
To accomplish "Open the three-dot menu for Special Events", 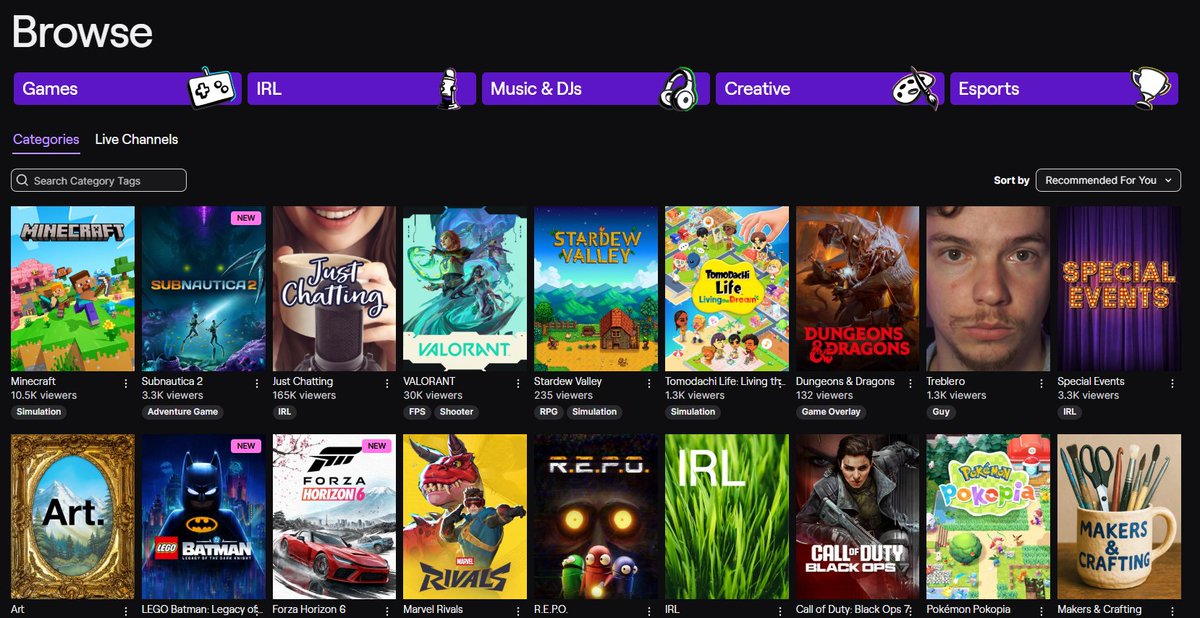I will 1172,383.
